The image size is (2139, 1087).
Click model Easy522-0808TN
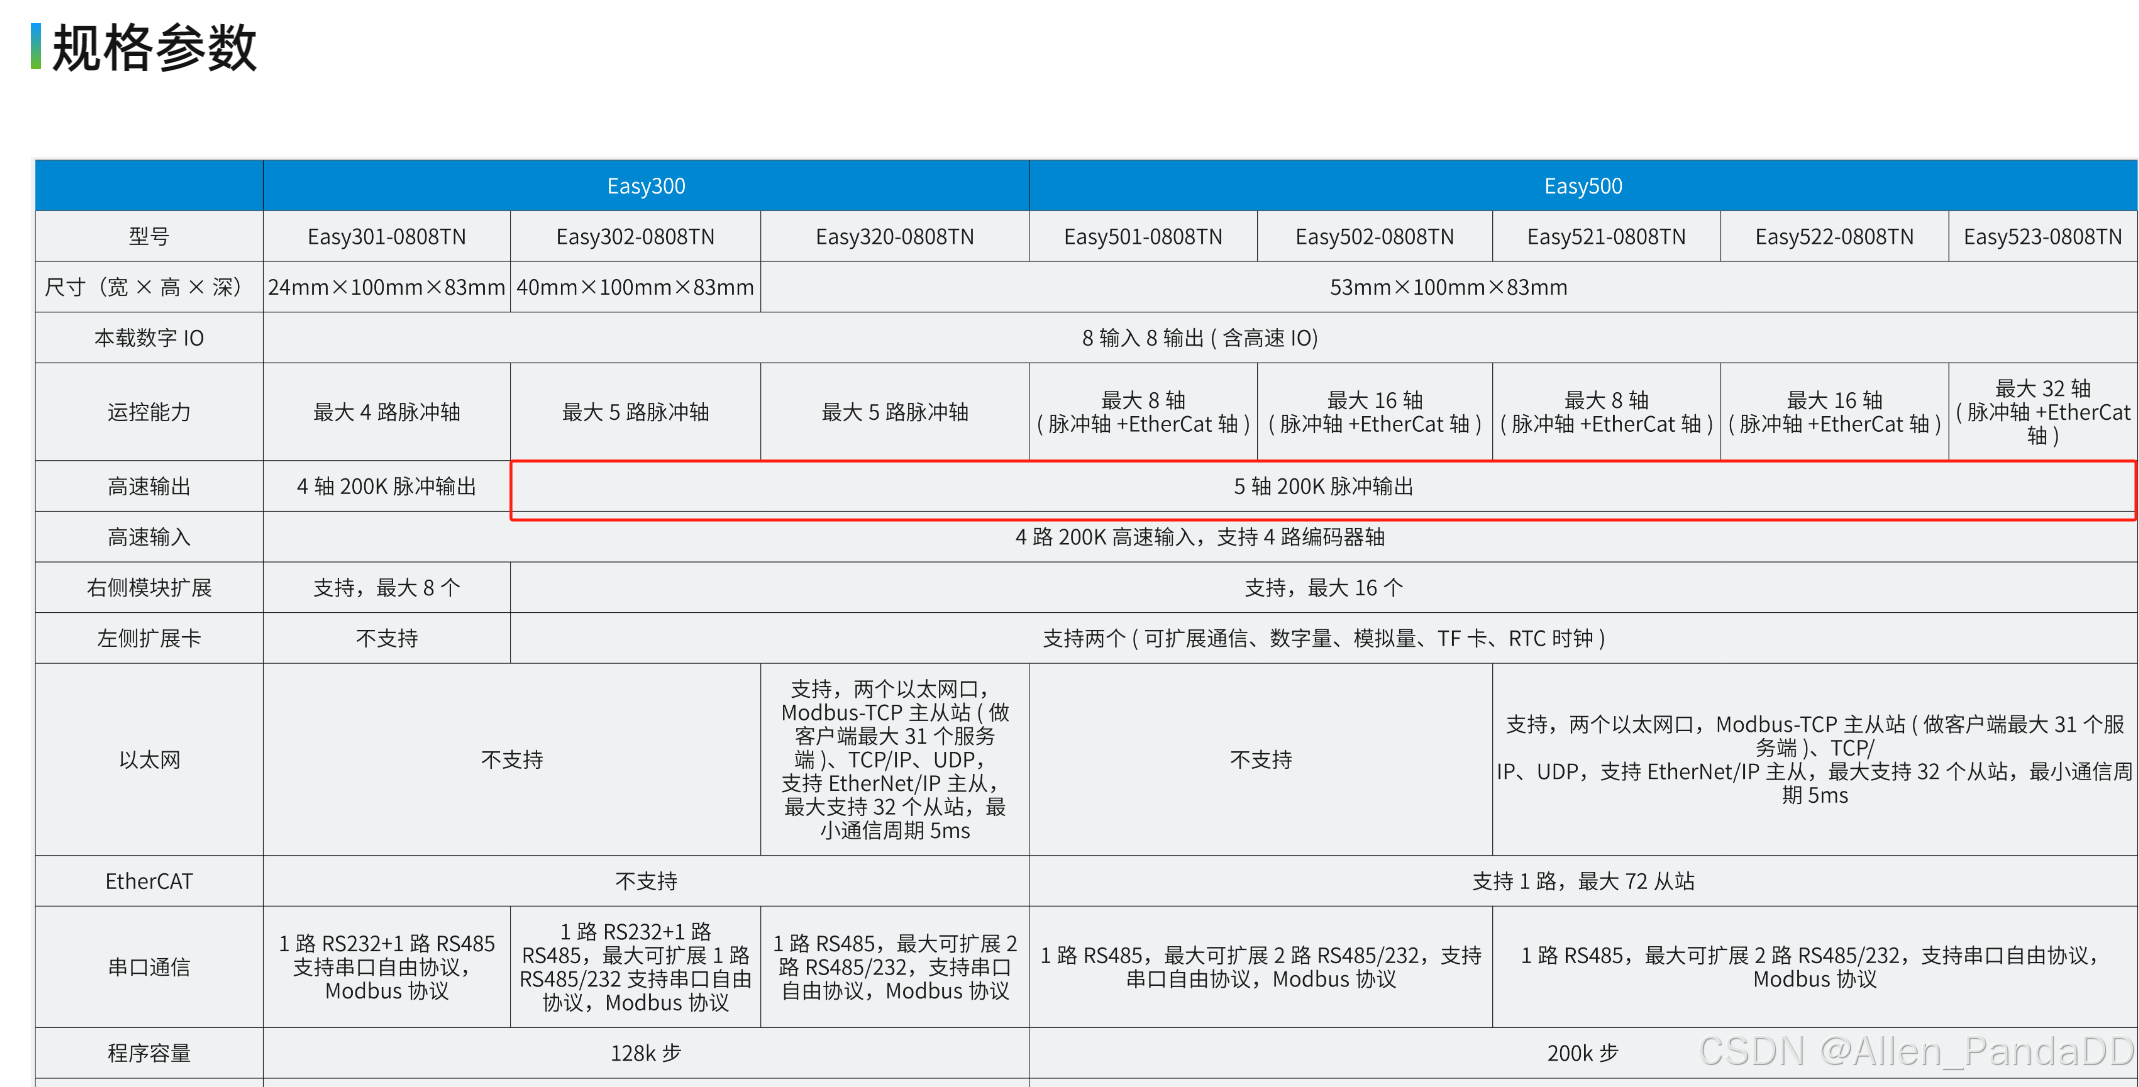tap(1834, 237)
